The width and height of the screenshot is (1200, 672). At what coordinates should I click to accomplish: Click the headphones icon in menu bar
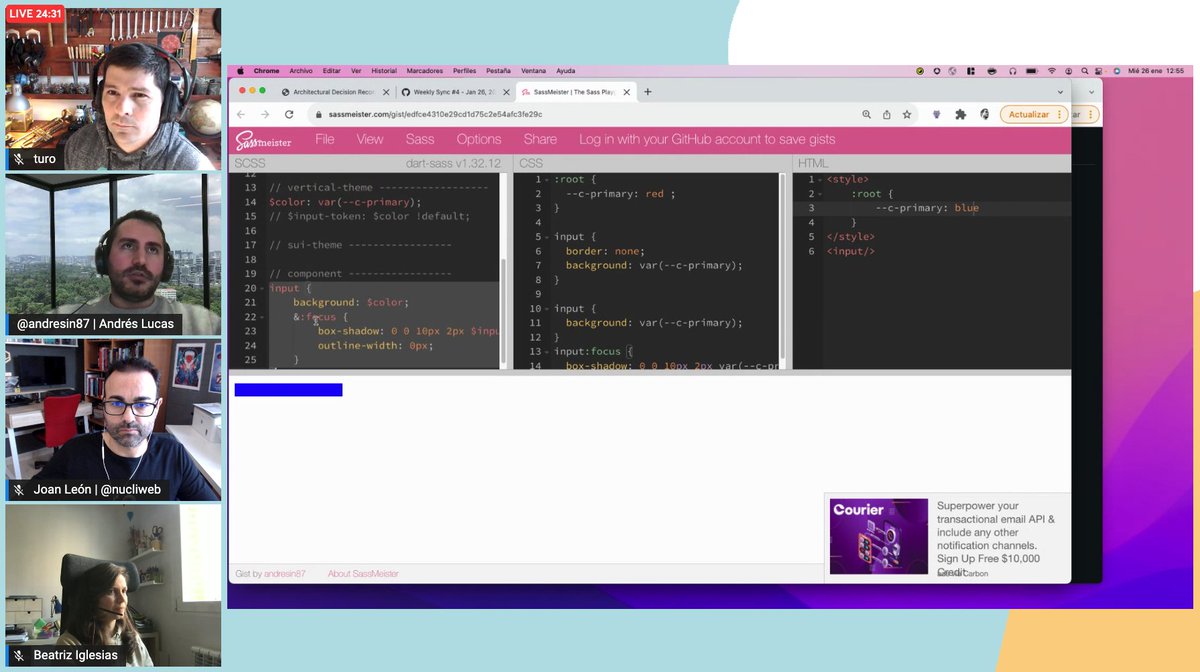click(x=1013, y=71)
